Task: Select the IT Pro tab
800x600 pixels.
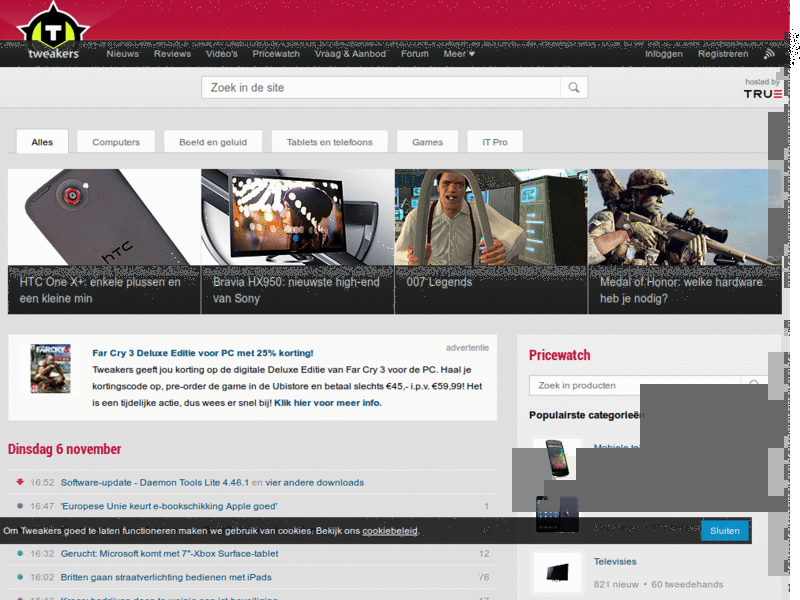Action: pos(494,142)
